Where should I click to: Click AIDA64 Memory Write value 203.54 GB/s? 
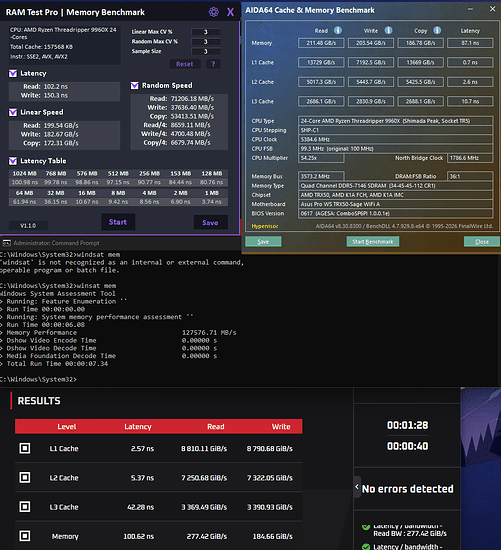tap(371, 43)
